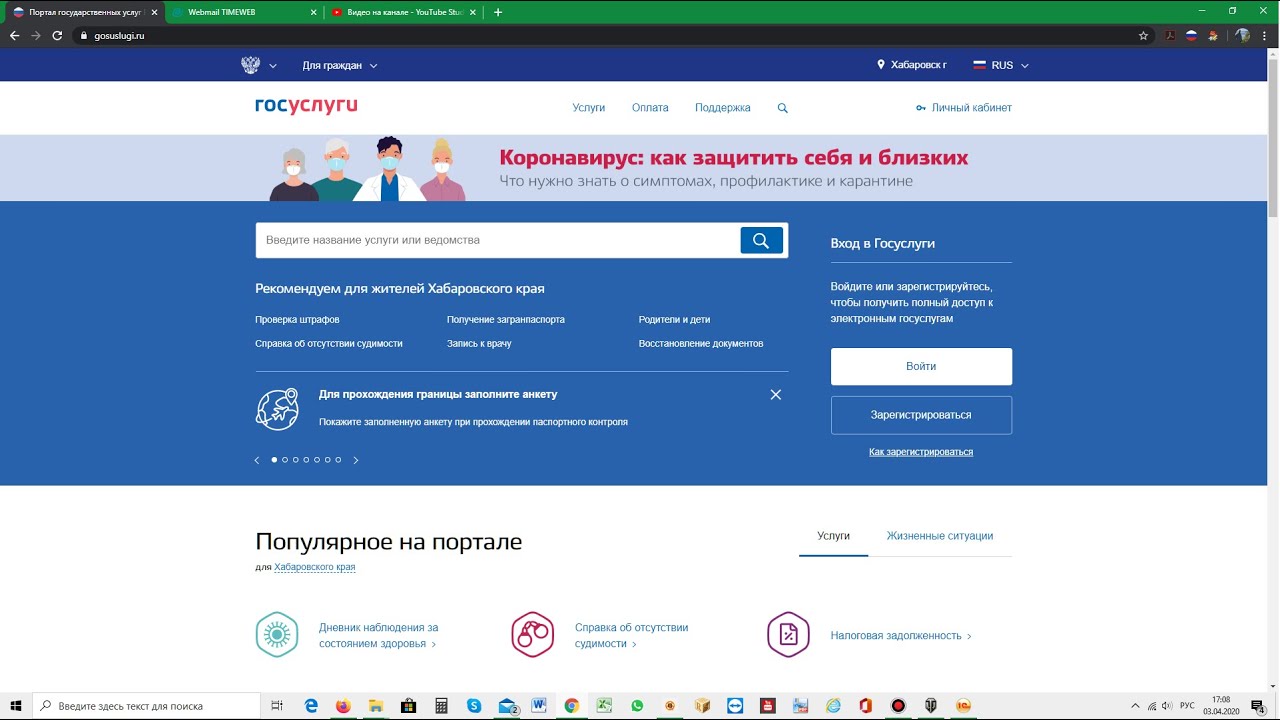Click the Russian flag browser extension

coord(1191,35)
